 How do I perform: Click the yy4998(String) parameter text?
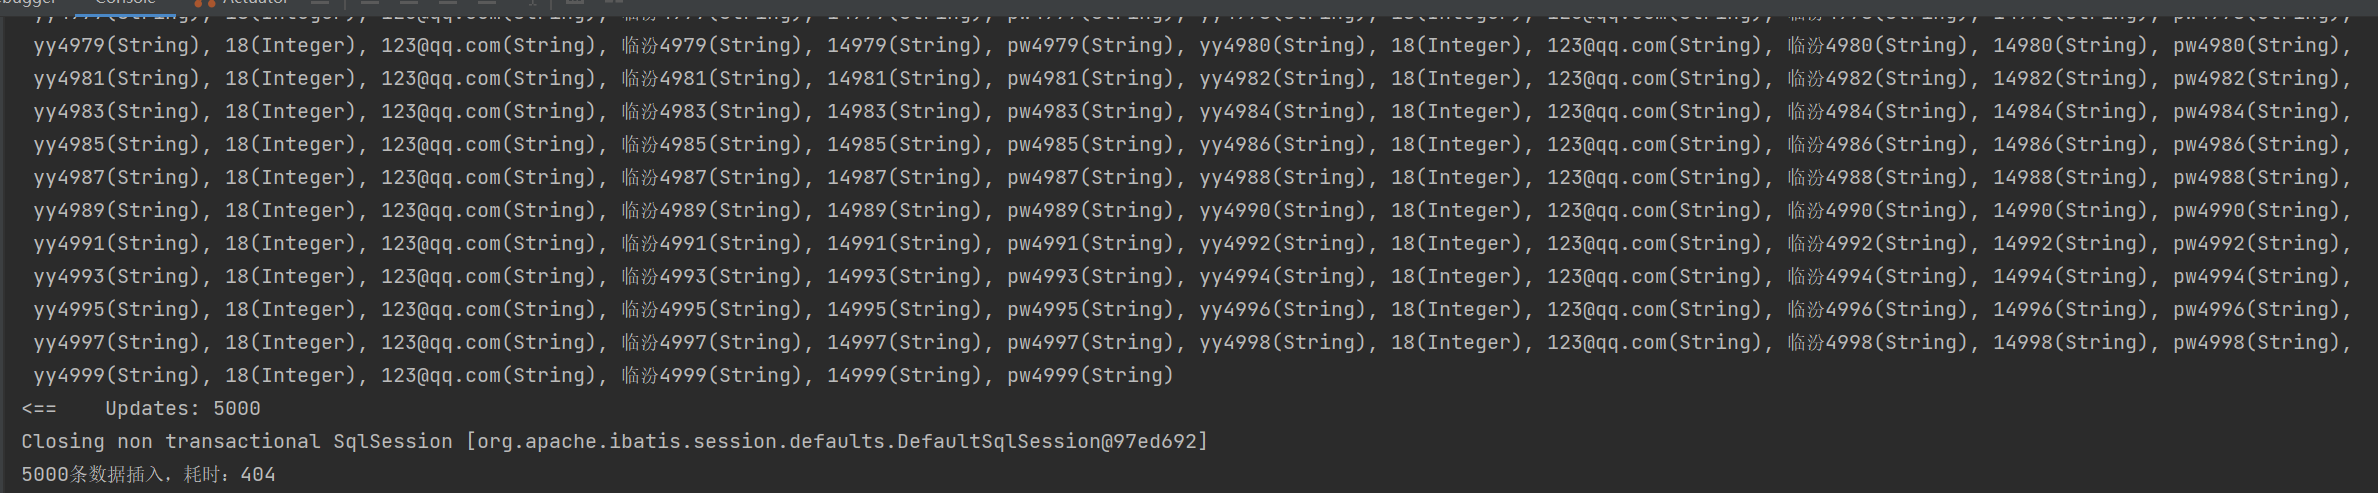(x=1282, y=343)
